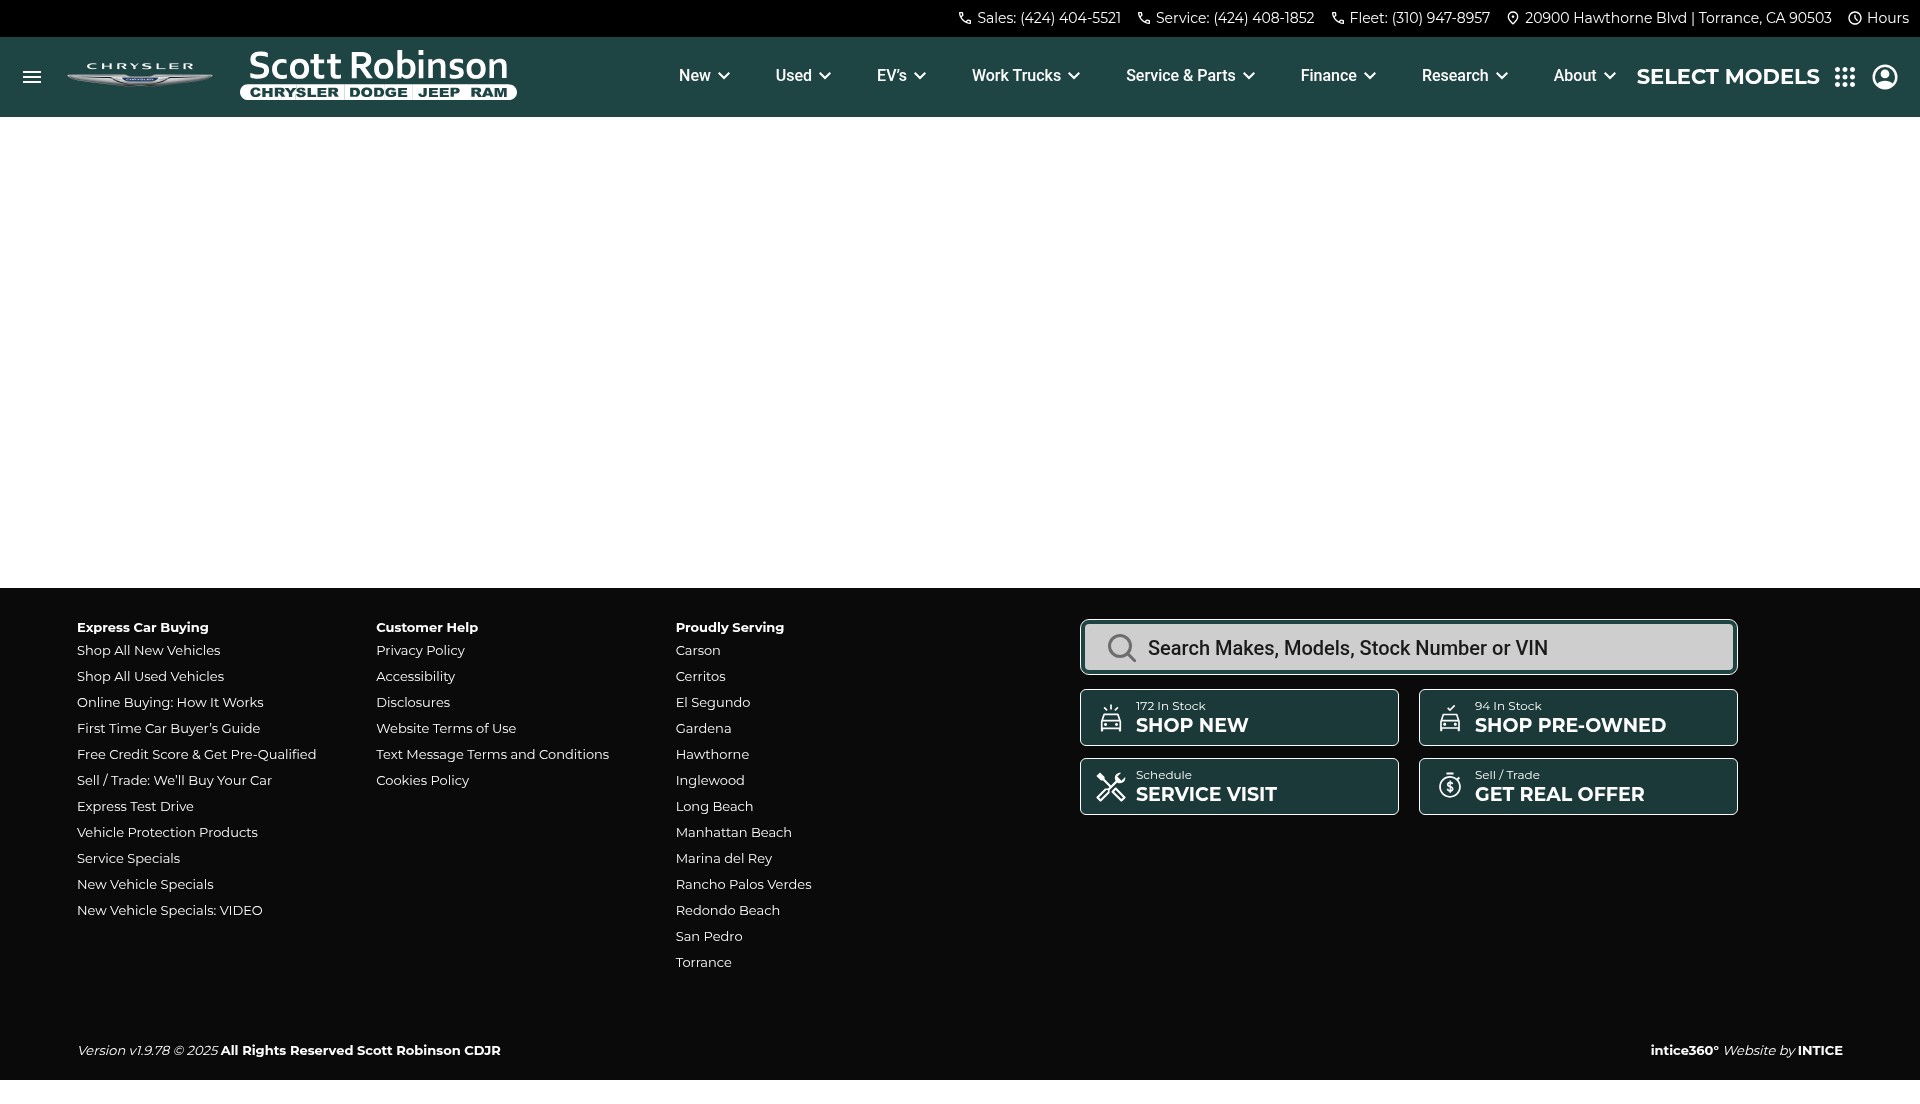Expand the New dropdown menu

point(704,76)
